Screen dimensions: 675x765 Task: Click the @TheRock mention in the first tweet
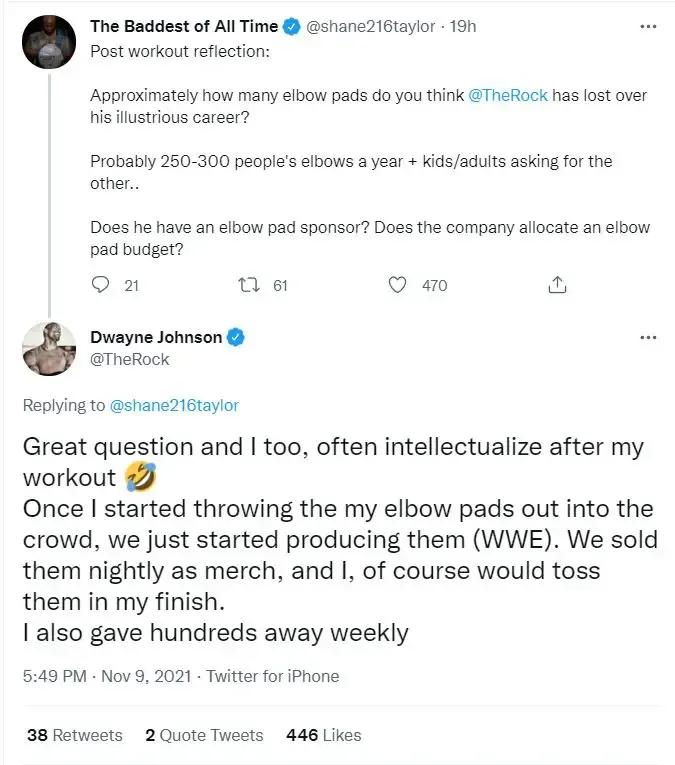(508, 95)
